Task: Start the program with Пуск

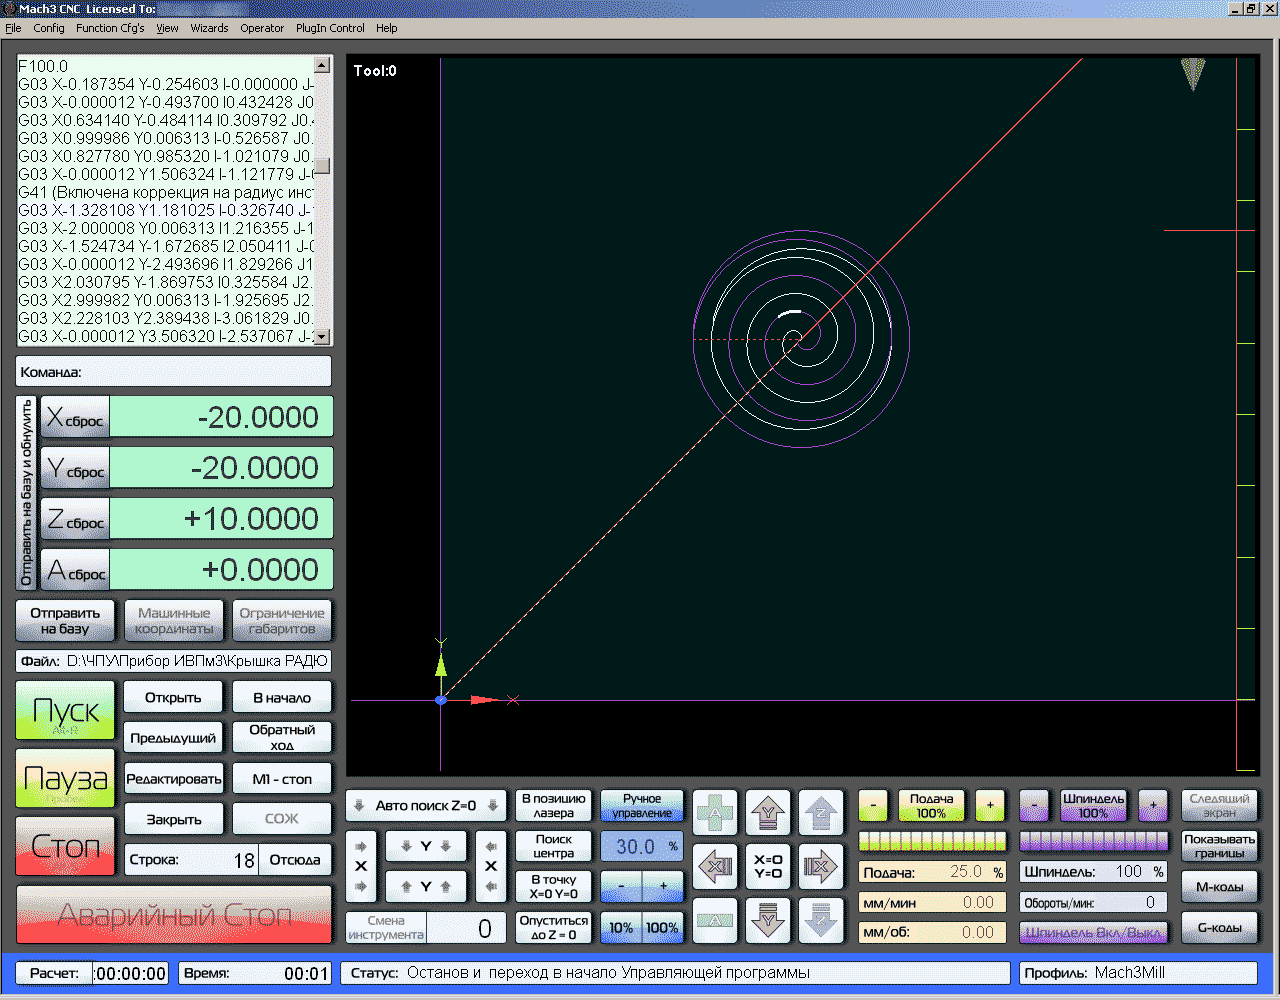Action: pyautogui.click(x=66, y=711)
